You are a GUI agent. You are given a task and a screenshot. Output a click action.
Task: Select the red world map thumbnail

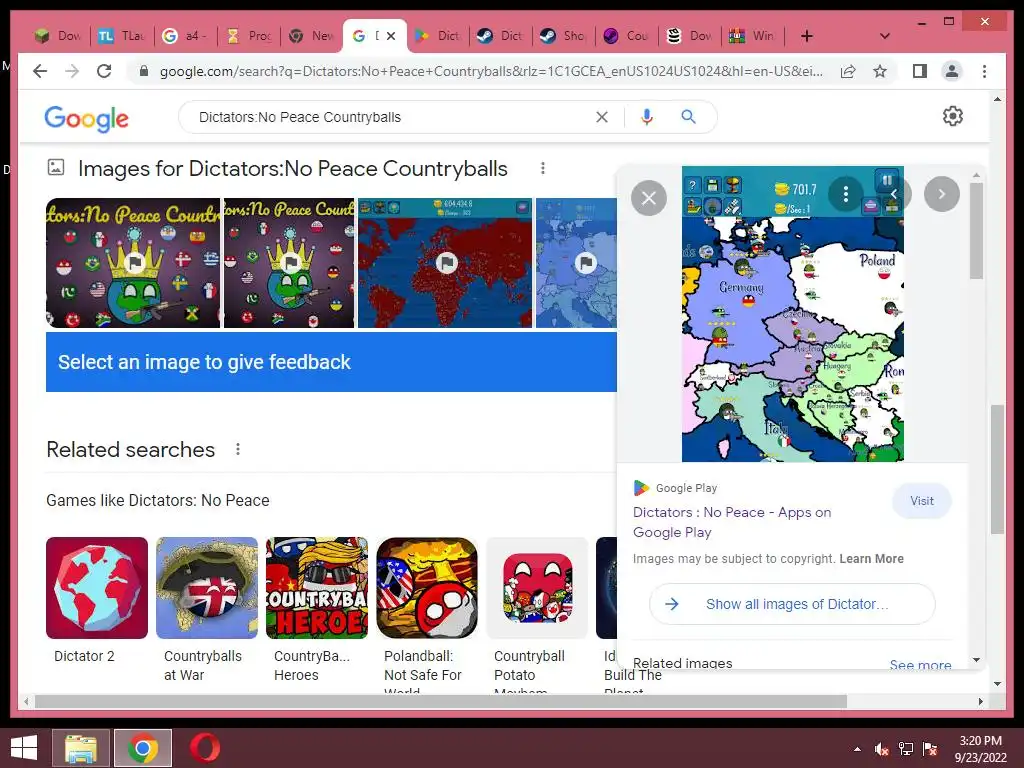[445, 263]
